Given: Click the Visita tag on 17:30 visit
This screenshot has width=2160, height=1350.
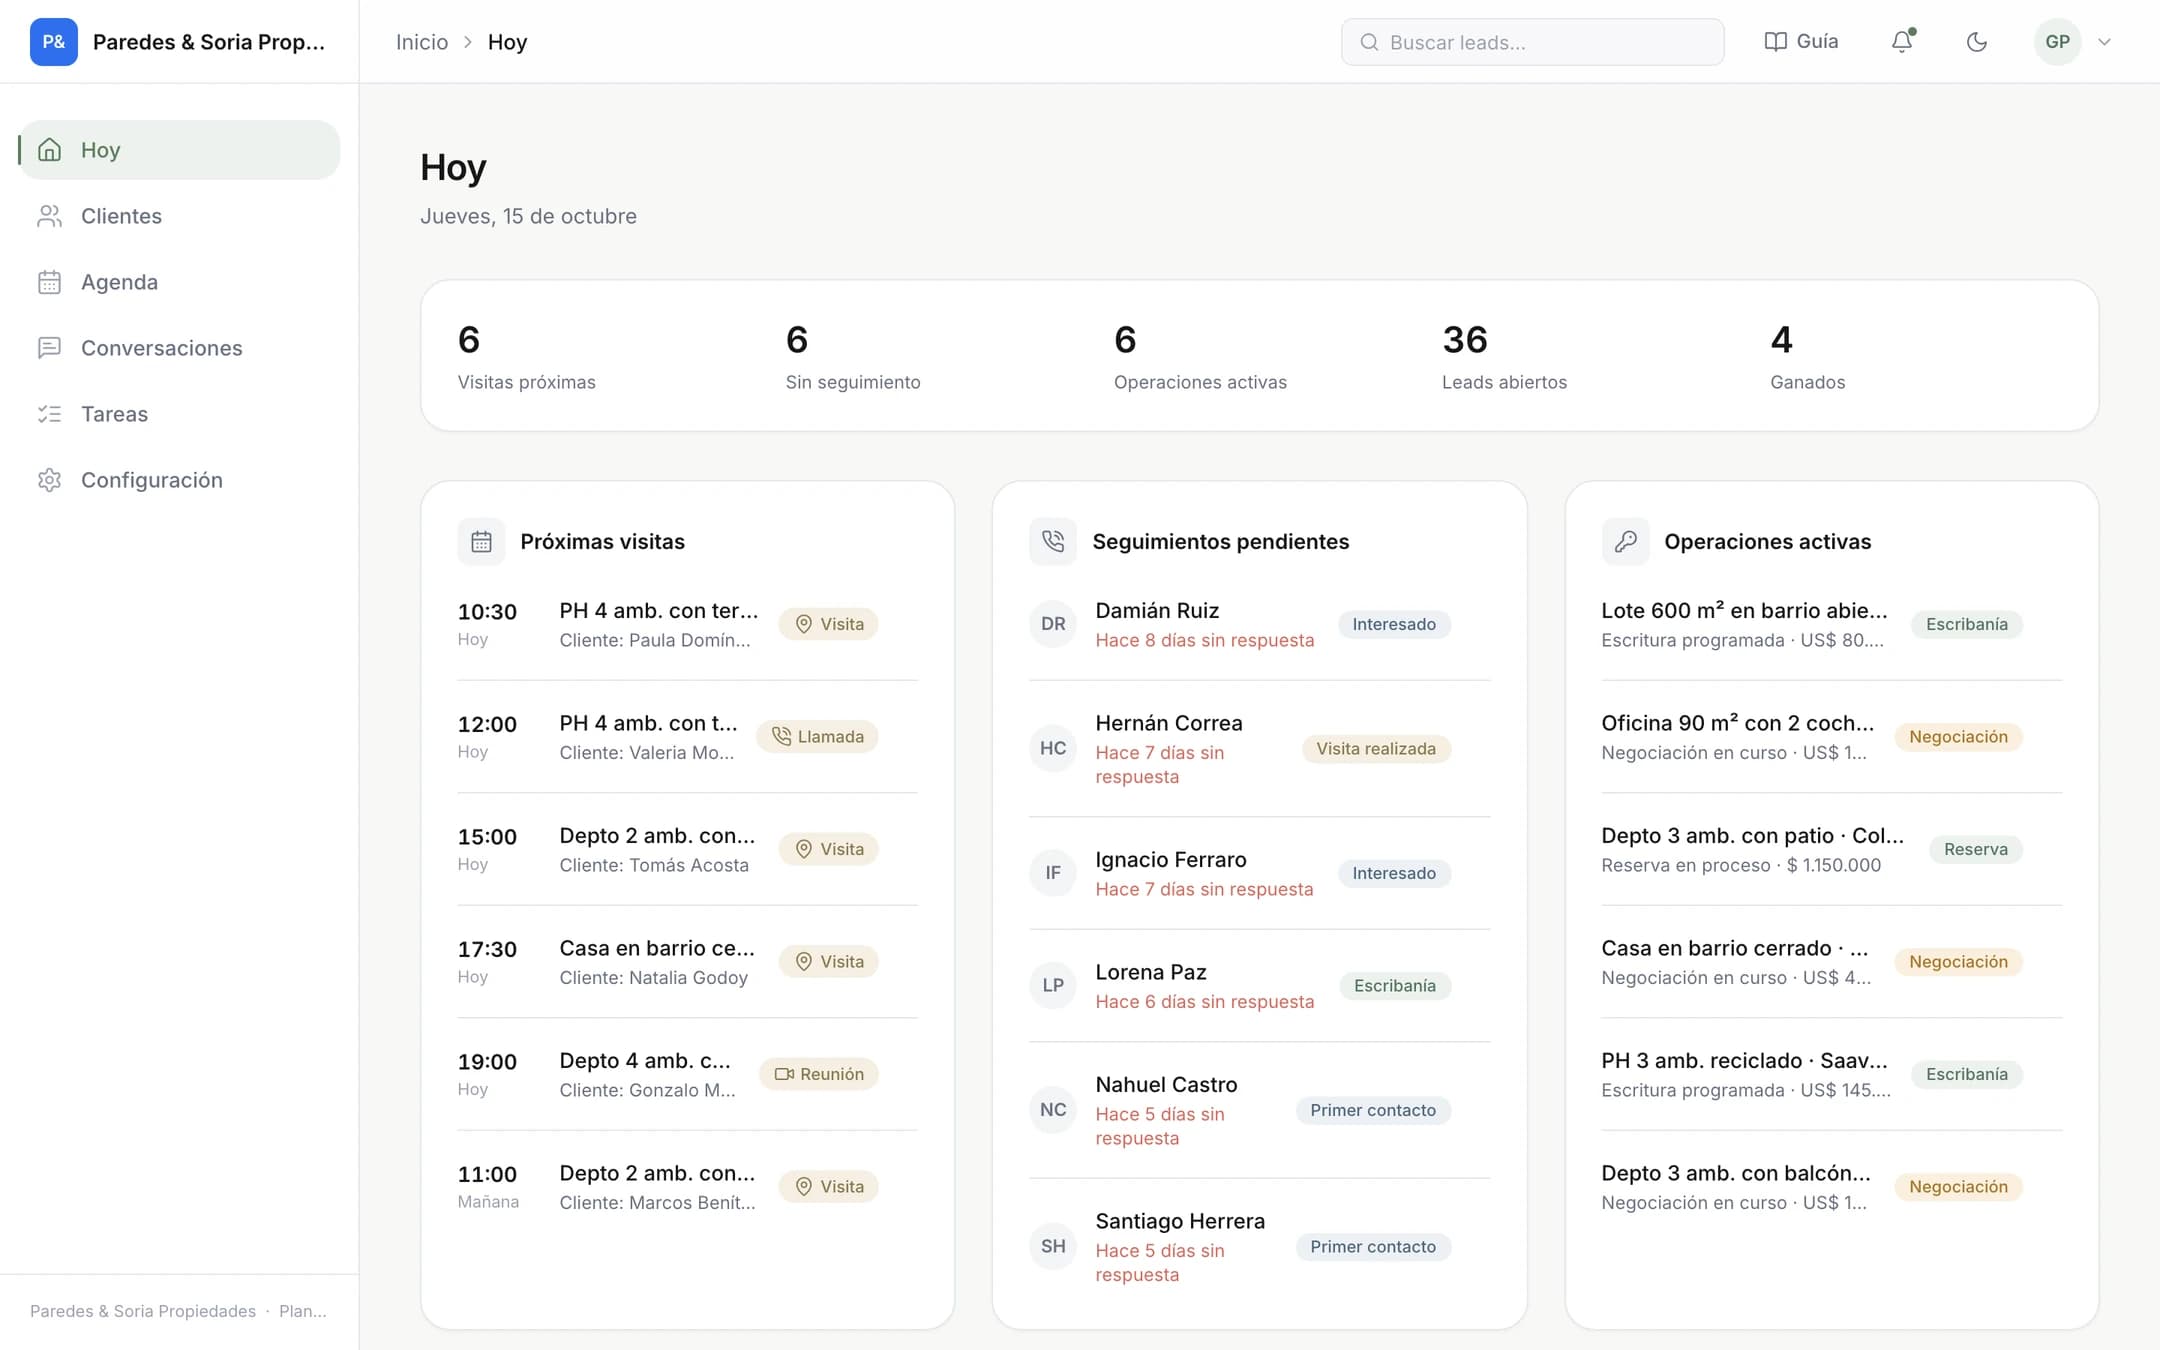Looking at the screenshot, I should click(x=829, y=962).
